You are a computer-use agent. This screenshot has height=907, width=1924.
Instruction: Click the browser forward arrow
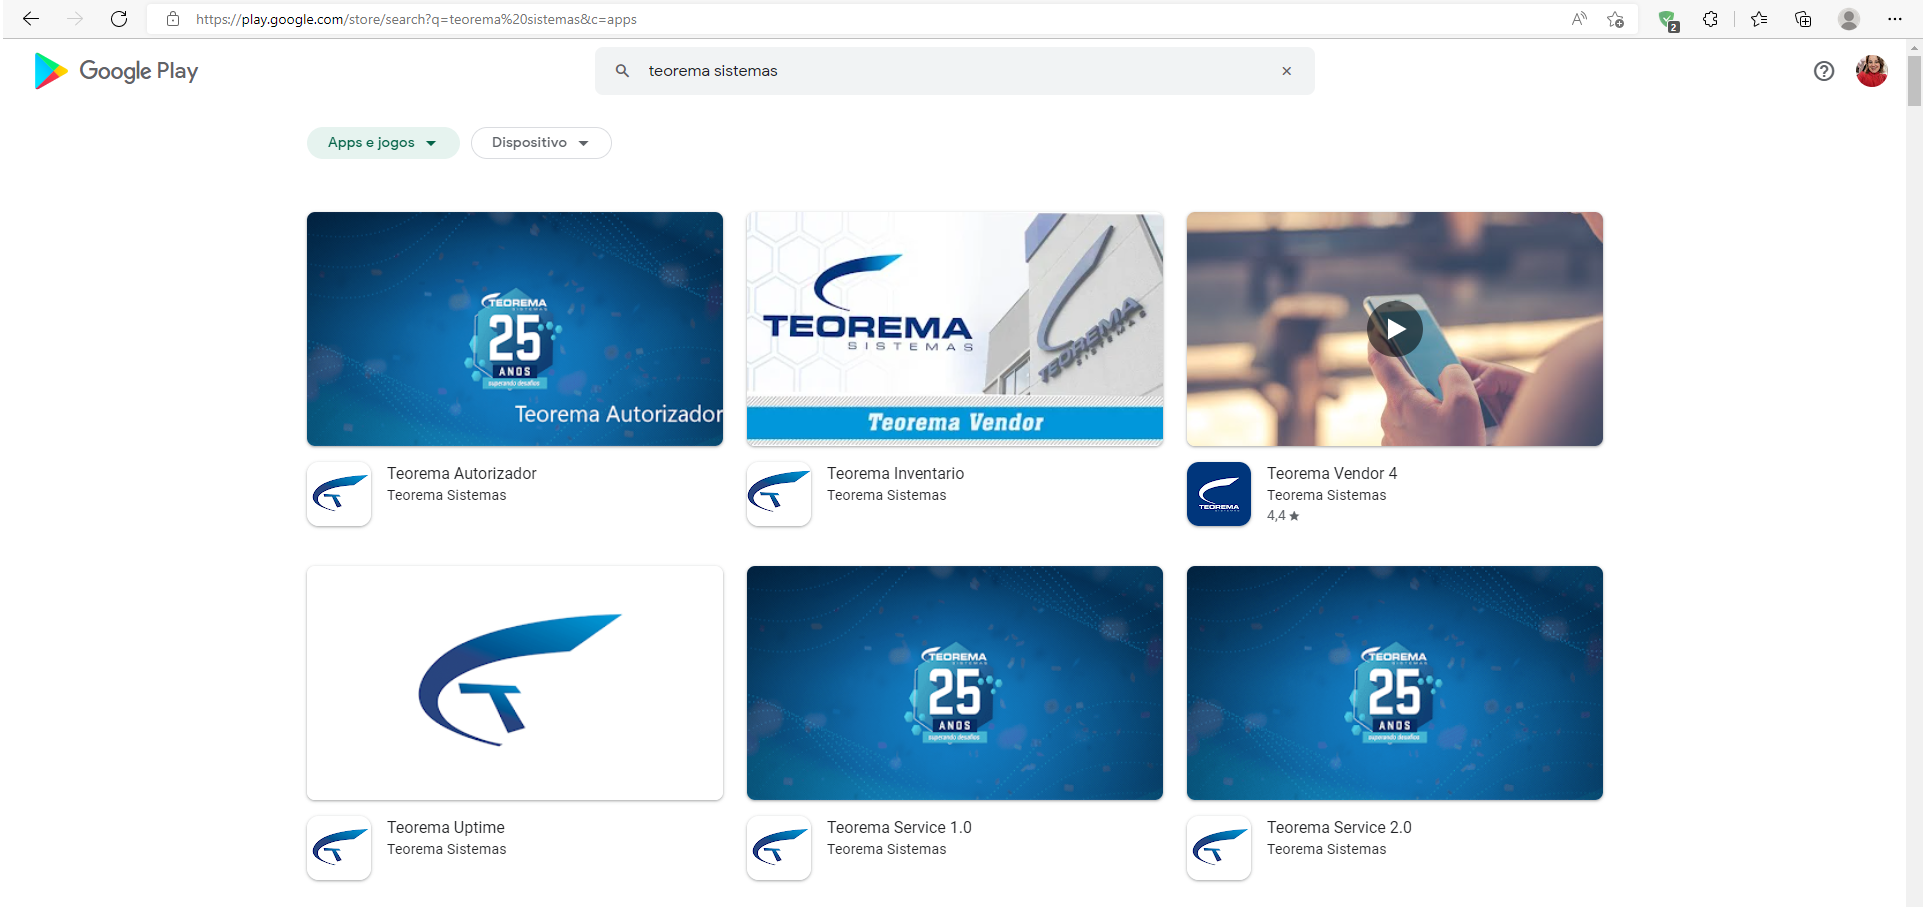75,19
